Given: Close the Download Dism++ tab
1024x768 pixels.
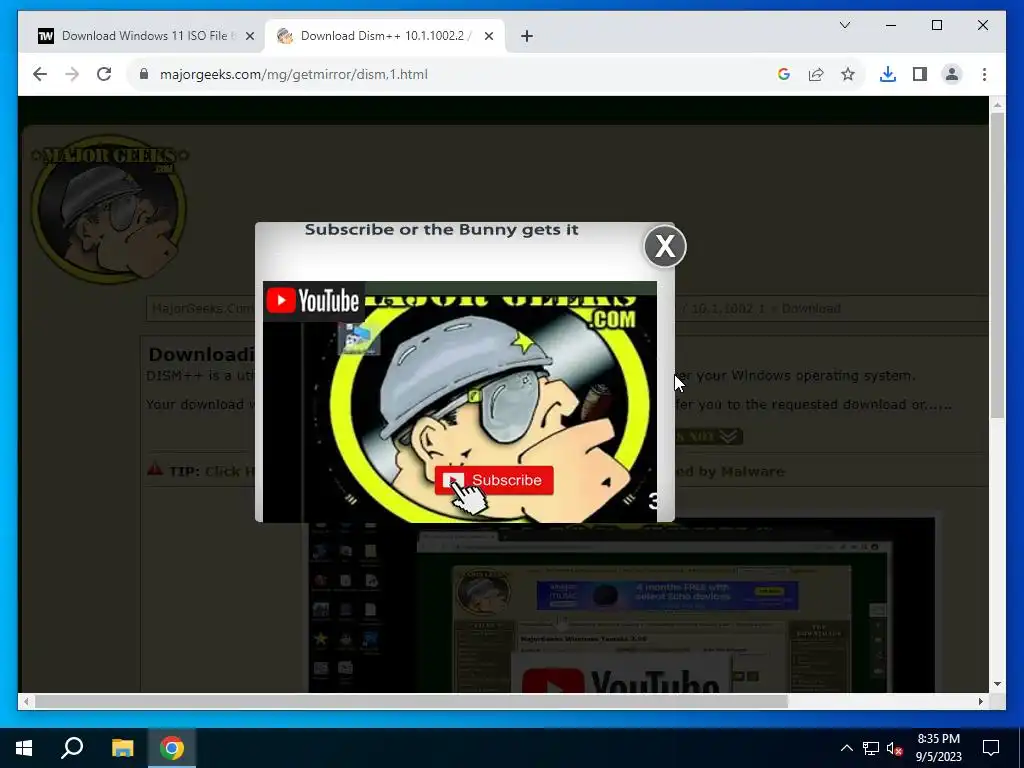Looking at the screenshot, I should tap(488, 37).
